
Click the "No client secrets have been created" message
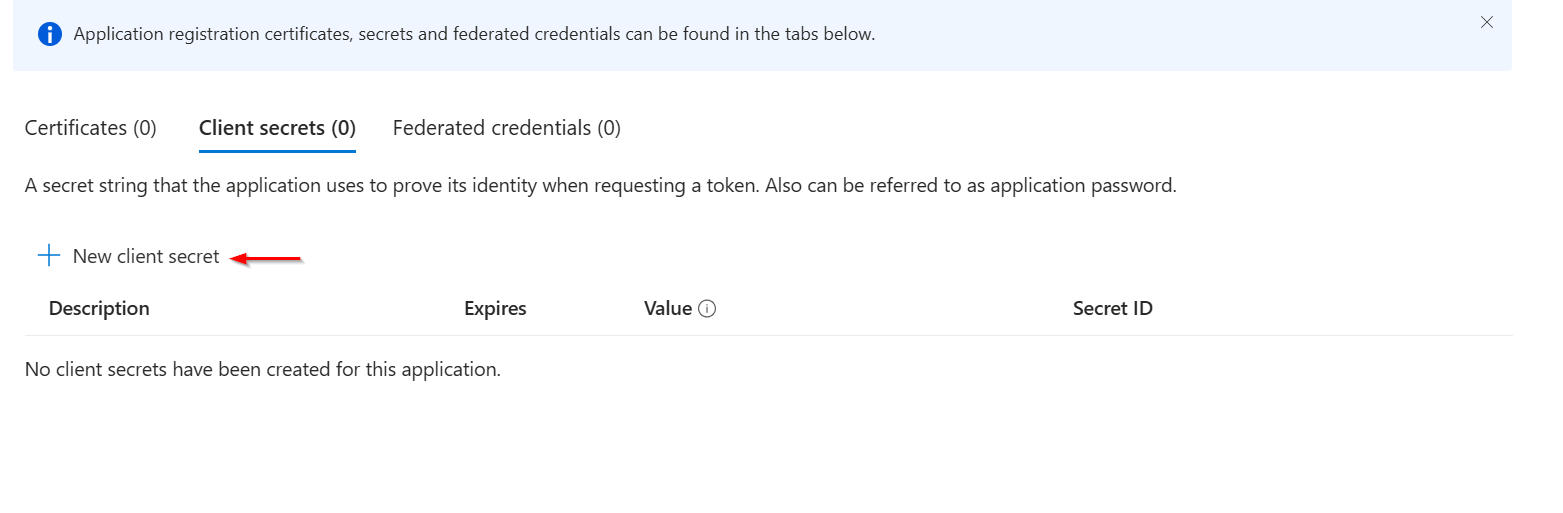(262, 369)
